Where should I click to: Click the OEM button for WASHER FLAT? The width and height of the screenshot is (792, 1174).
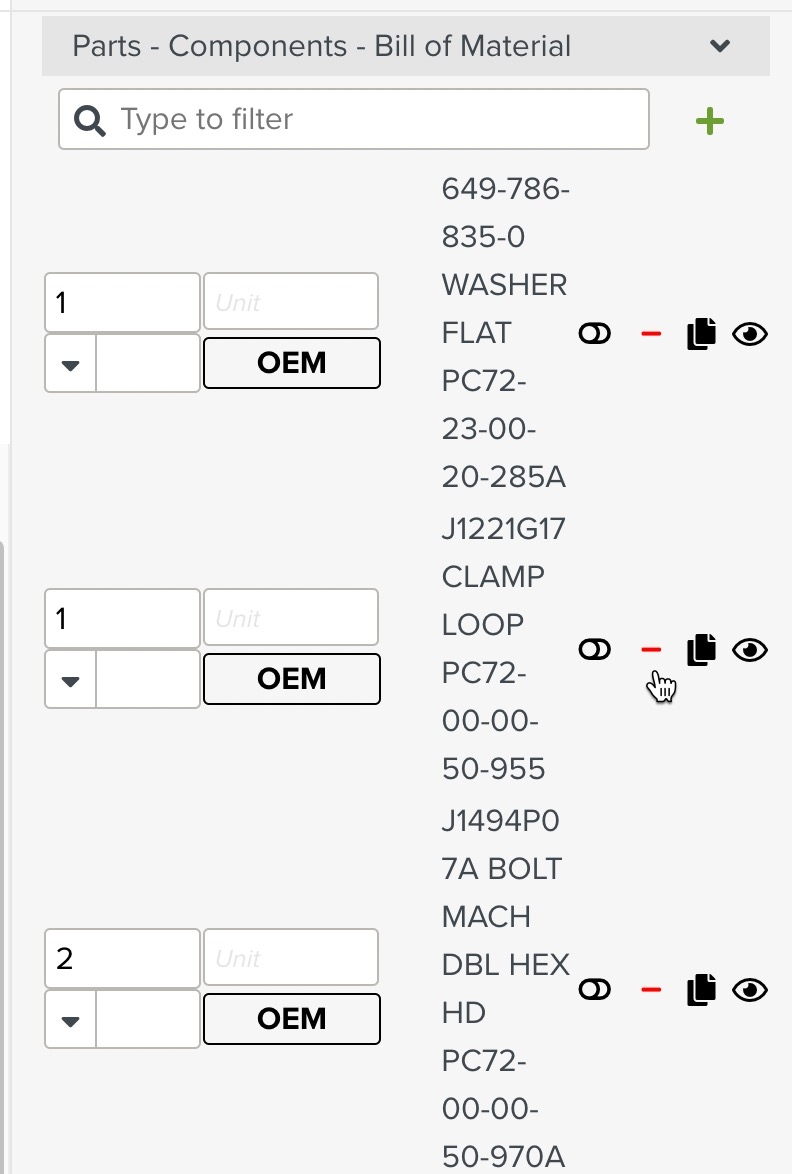click(291, 362)
